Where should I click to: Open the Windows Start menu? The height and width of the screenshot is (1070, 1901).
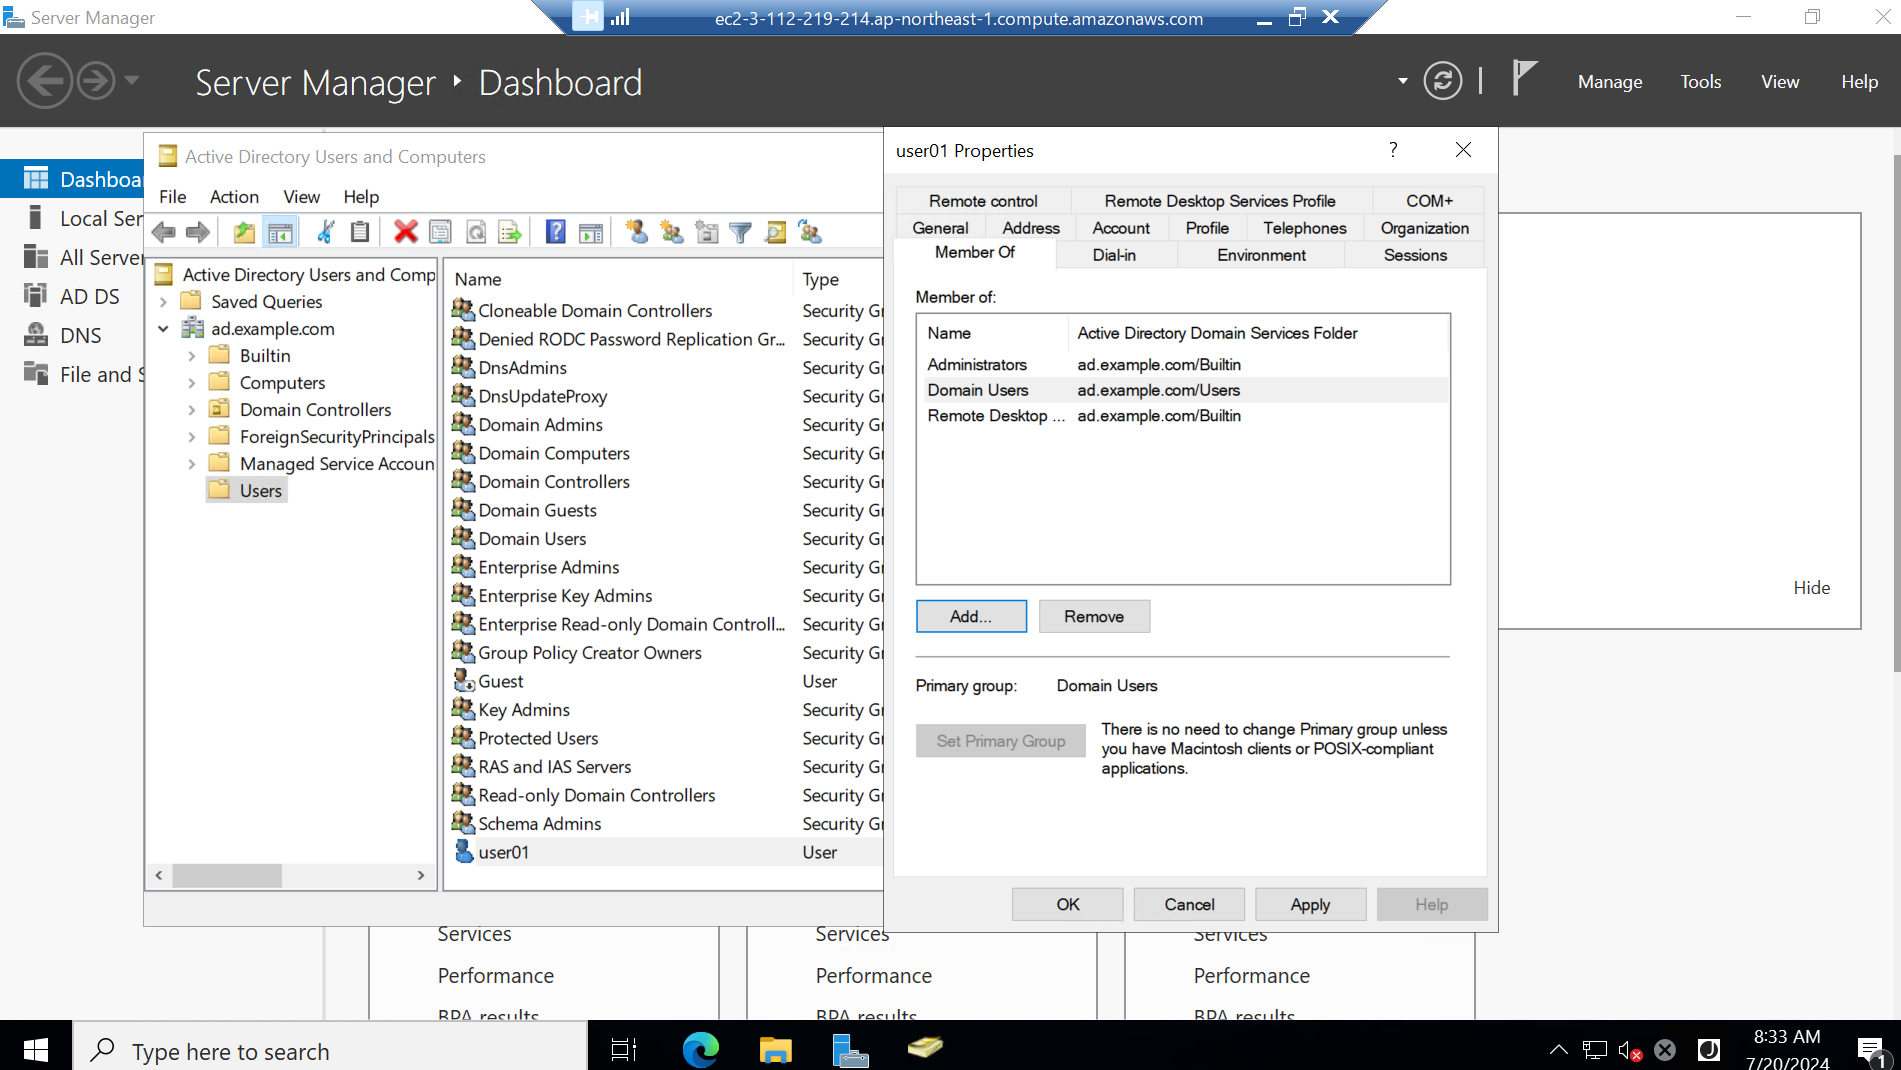[x=36, y=1049]
